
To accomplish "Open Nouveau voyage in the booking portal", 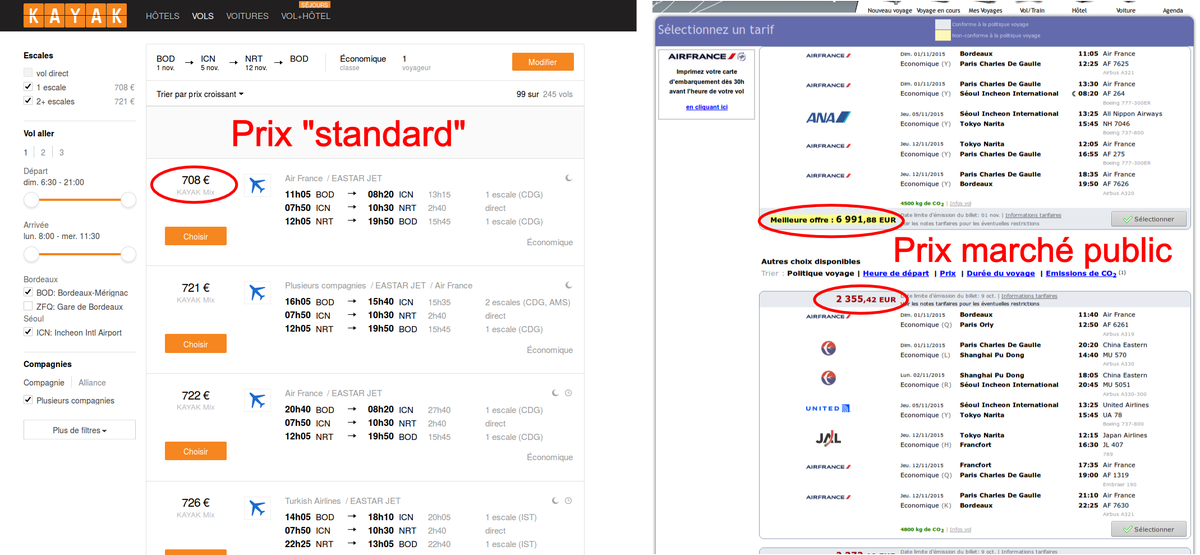I will pos(889,10).
